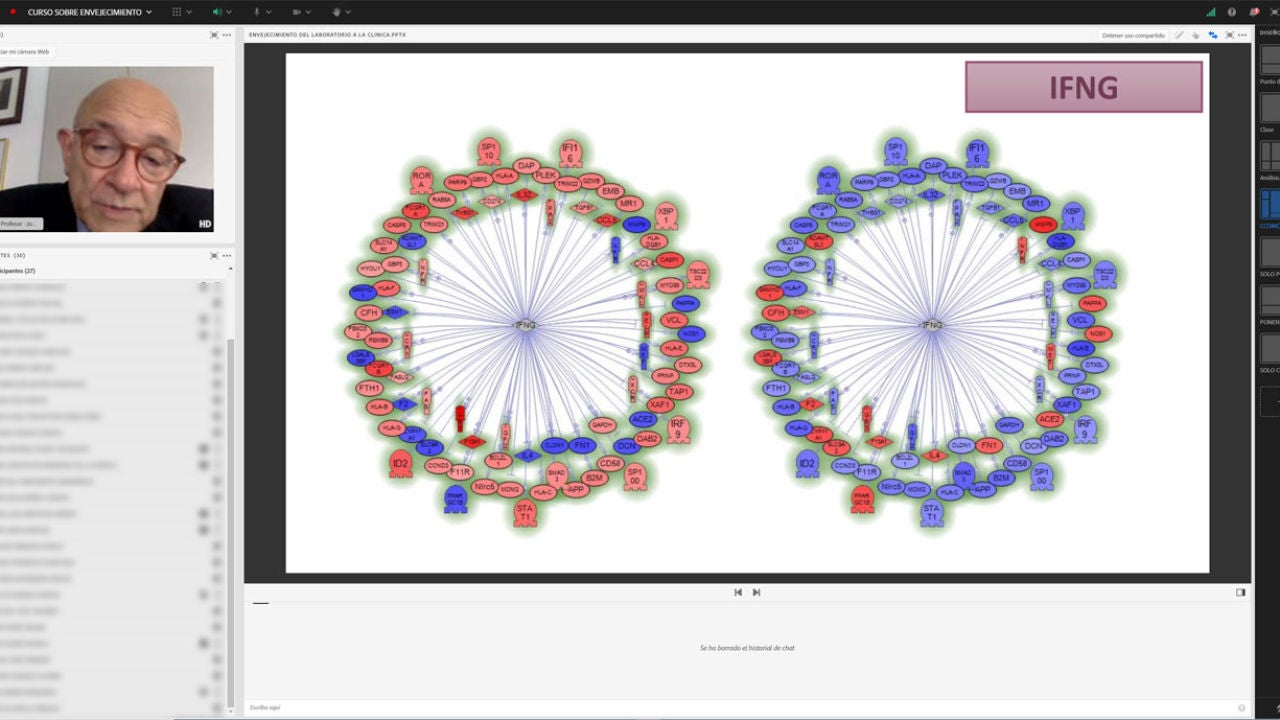The height and width of the screenshot is (720, 1280).
Task: Check connection status signal bars icon
Action: click(x=1211, y=12)
